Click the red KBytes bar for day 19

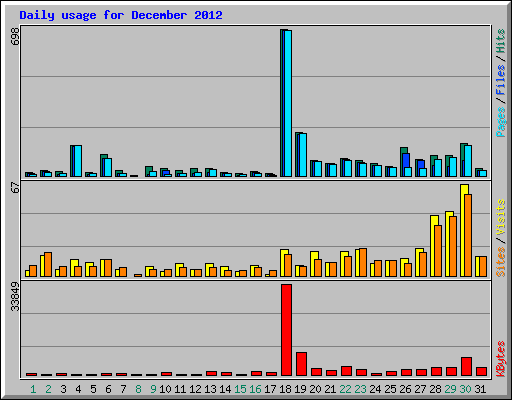pyautogui.click(x=301, y=364)
